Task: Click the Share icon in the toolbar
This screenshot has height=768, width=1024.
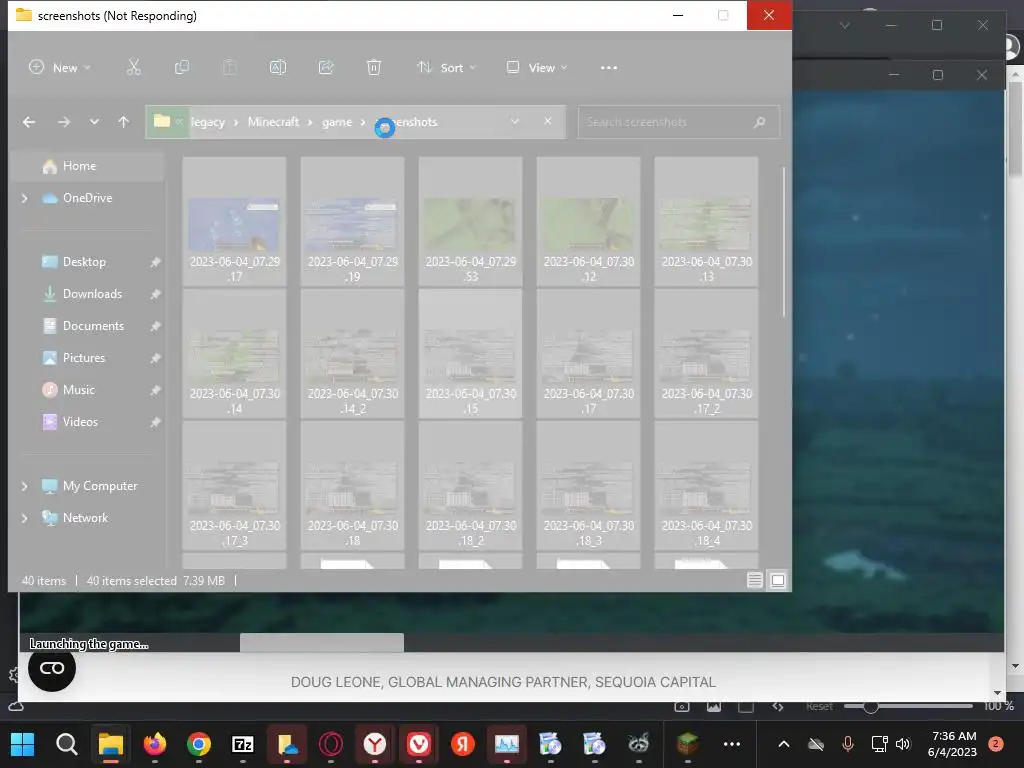Action: [326, 67]
